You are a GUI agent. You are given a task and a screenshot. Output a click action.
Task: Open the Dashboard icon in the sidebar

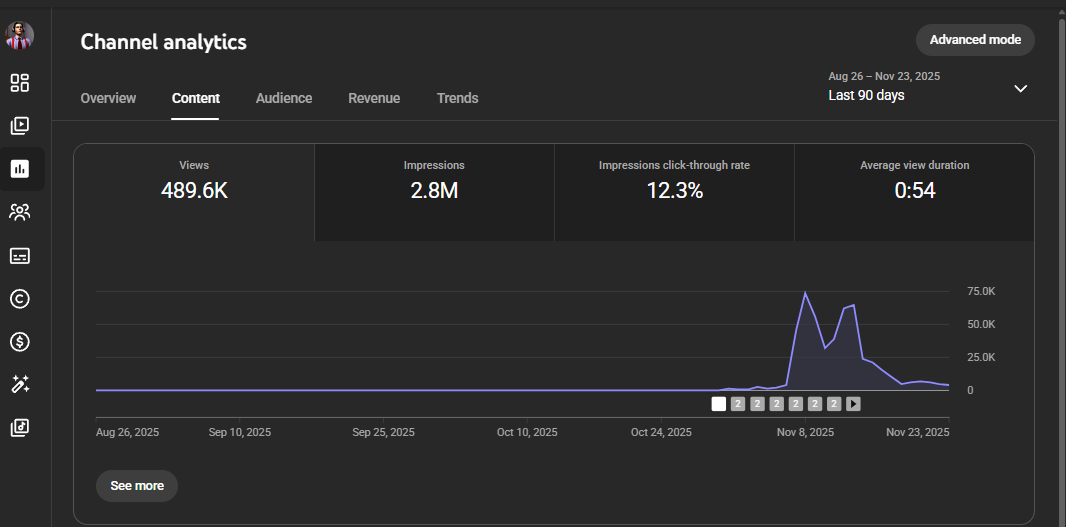(x=20, y=83)
